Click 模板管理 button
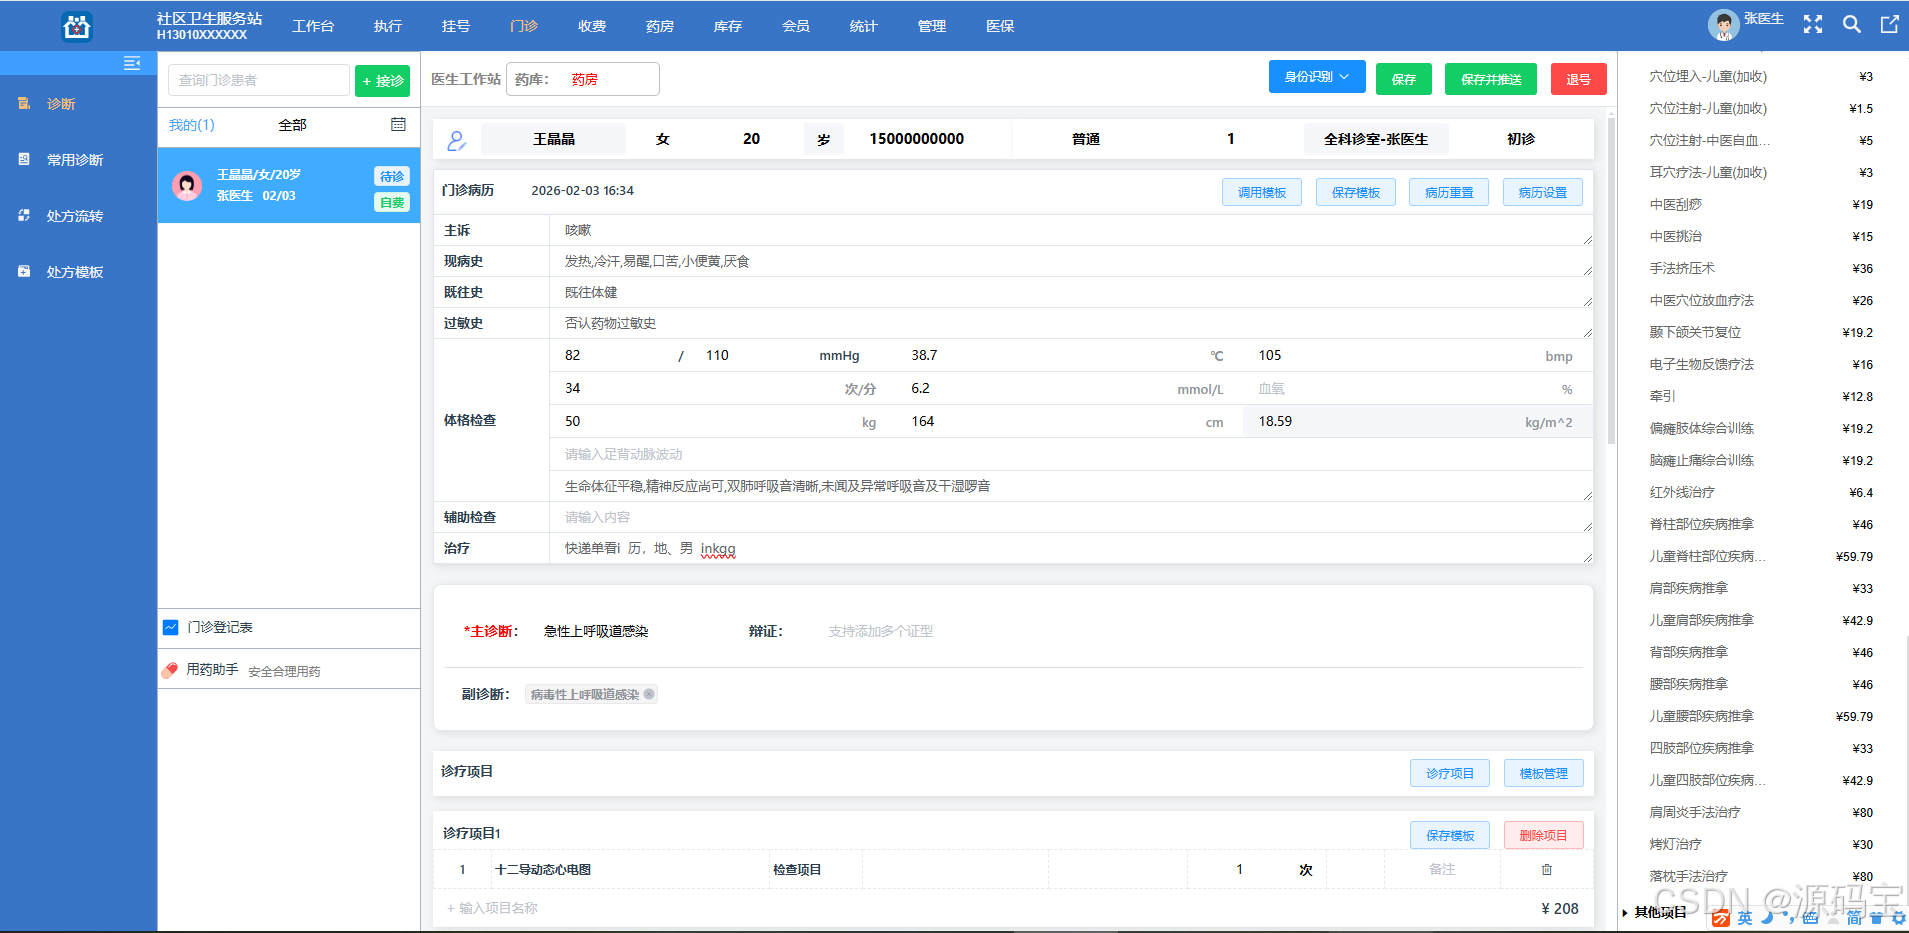The width and height of the screenshot is (1909, 933). click(1544, 773)
